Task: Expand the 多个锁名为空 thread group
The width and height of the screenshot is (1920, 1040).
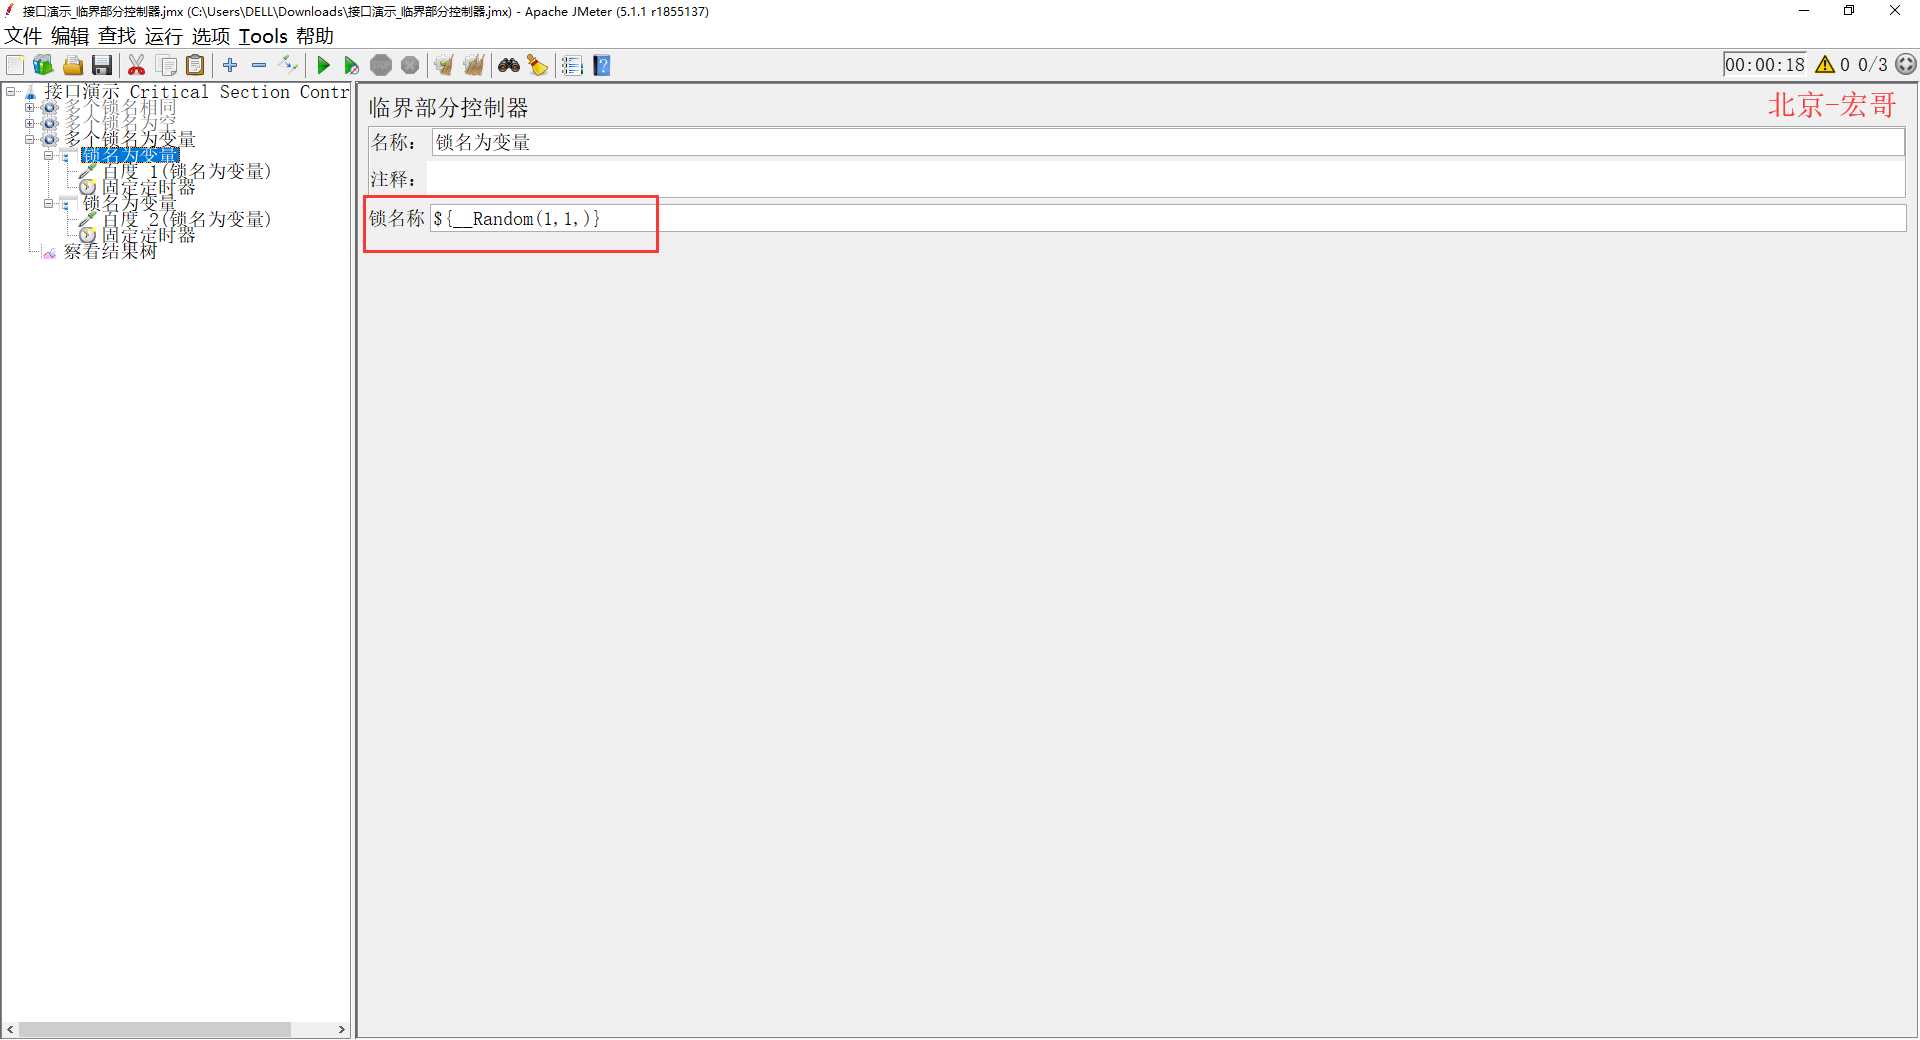Action: point(29,123)
